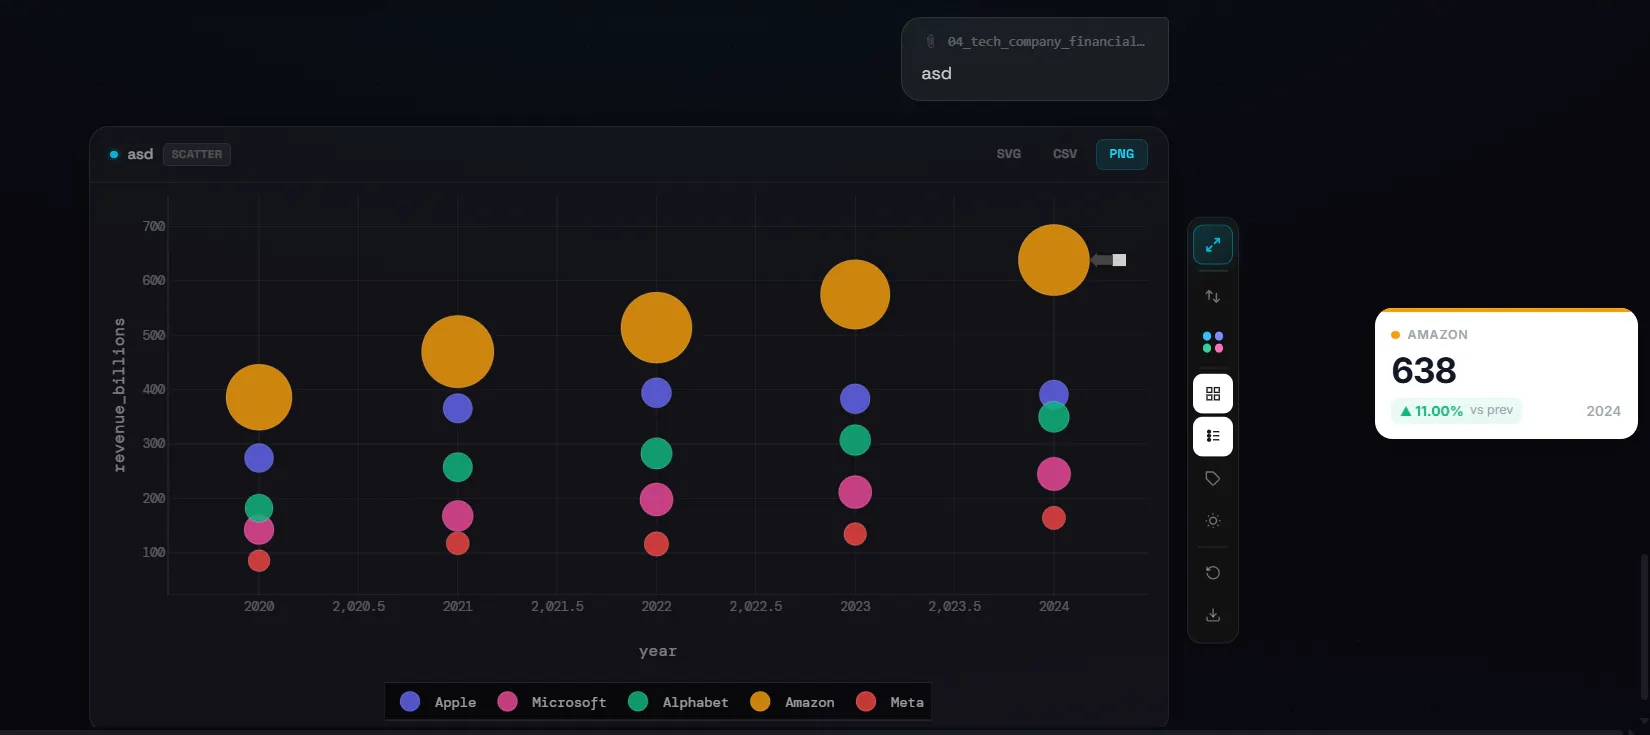Select the Meta bubble for 2024
The image size is (1650, 735).
[1054, 518]
